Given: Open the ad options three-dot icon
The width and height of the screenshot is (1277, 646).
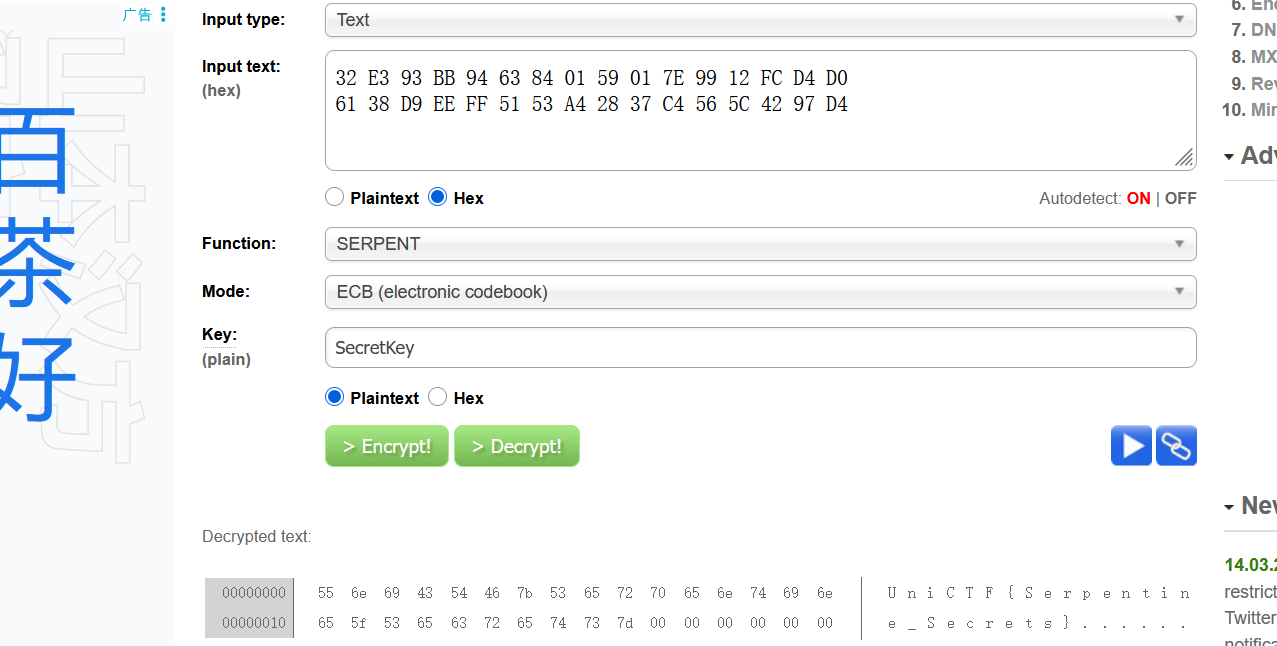Looking at the screenshot, I should (x=163, y=15).
